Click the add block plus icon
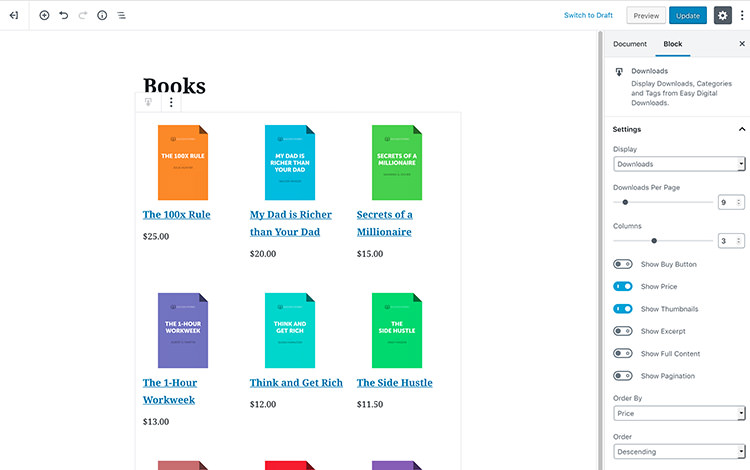This screenshot has width=750, height=470. pyautogui.click(x=44, y=16)
